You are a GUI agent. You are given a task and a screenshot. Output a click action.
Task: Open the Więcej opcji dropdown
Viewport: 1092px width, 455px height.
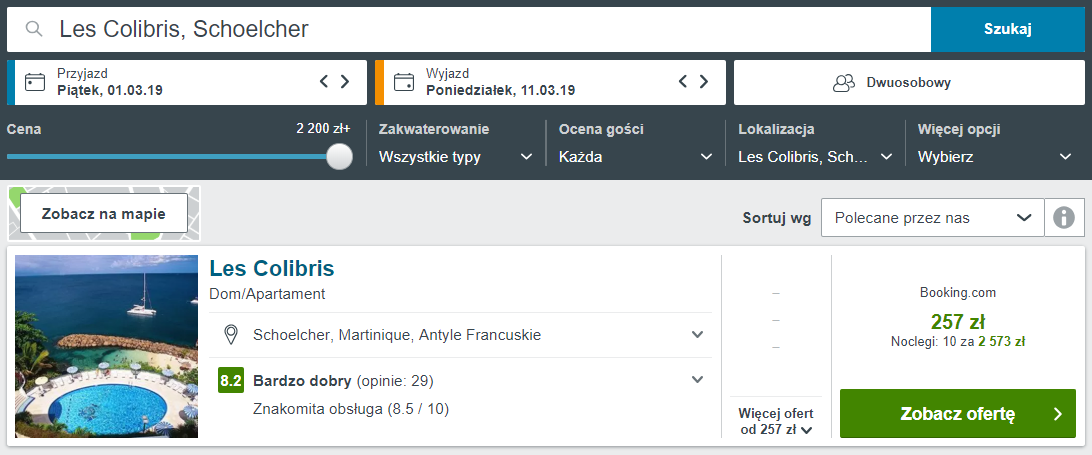point(995,157)
